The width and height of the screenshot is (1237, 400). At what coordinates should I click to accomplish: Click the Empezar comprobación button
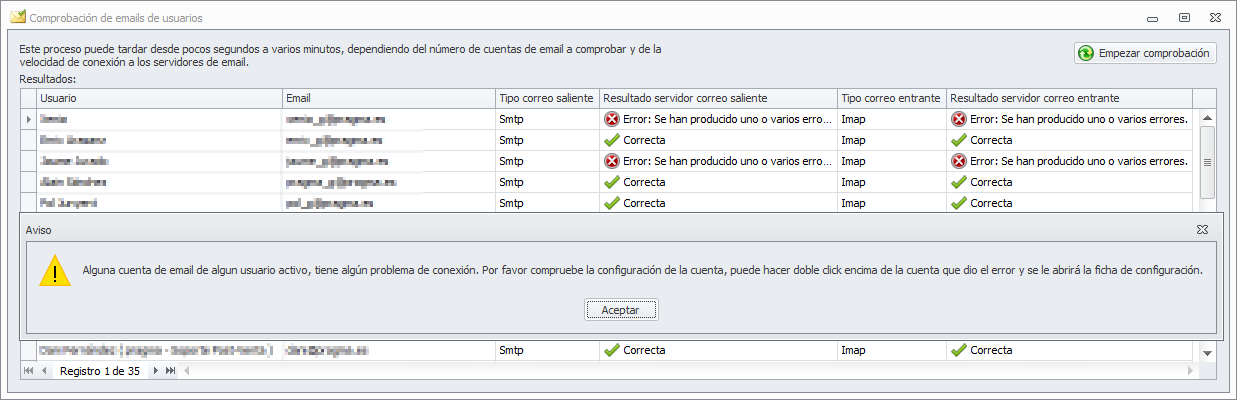[1145, 53]
